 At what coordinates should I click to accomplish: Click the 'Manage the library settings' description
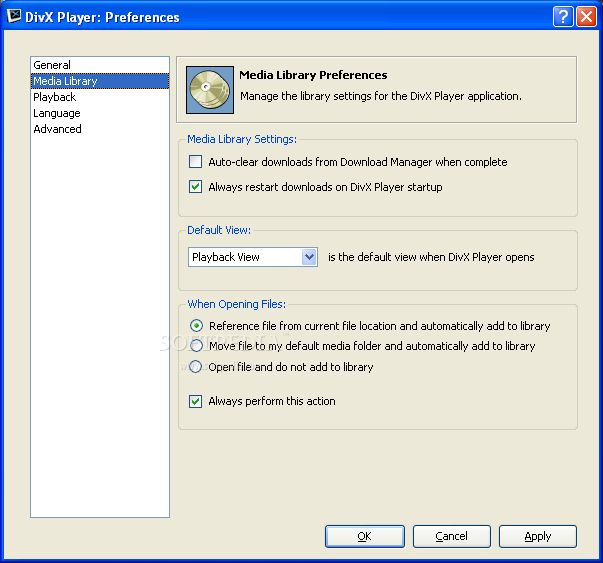coord(381,96)
